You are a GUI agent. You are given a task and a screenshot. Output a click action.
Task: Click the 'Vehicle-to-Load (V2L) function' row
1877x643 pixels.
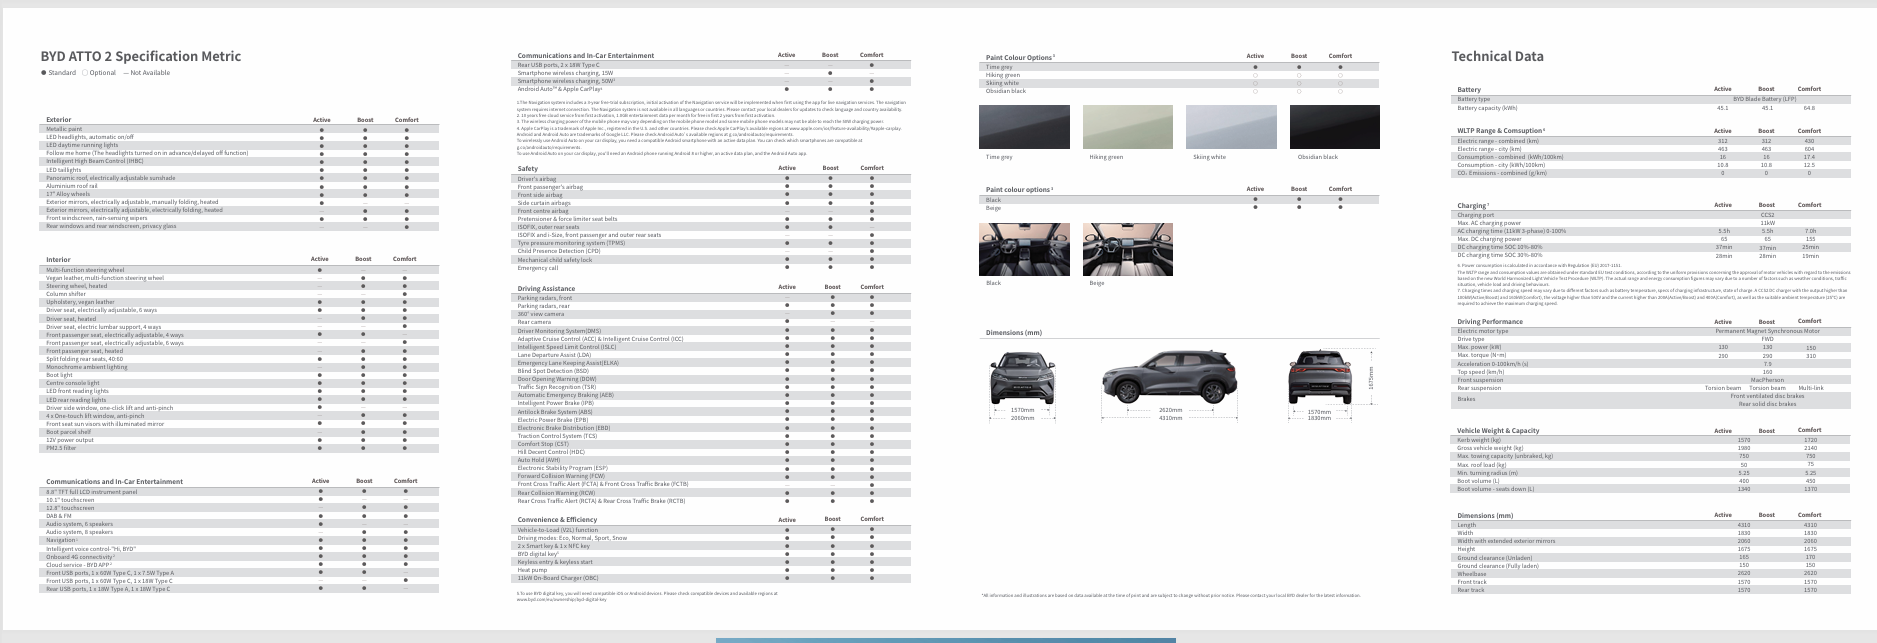coord(713,530)
